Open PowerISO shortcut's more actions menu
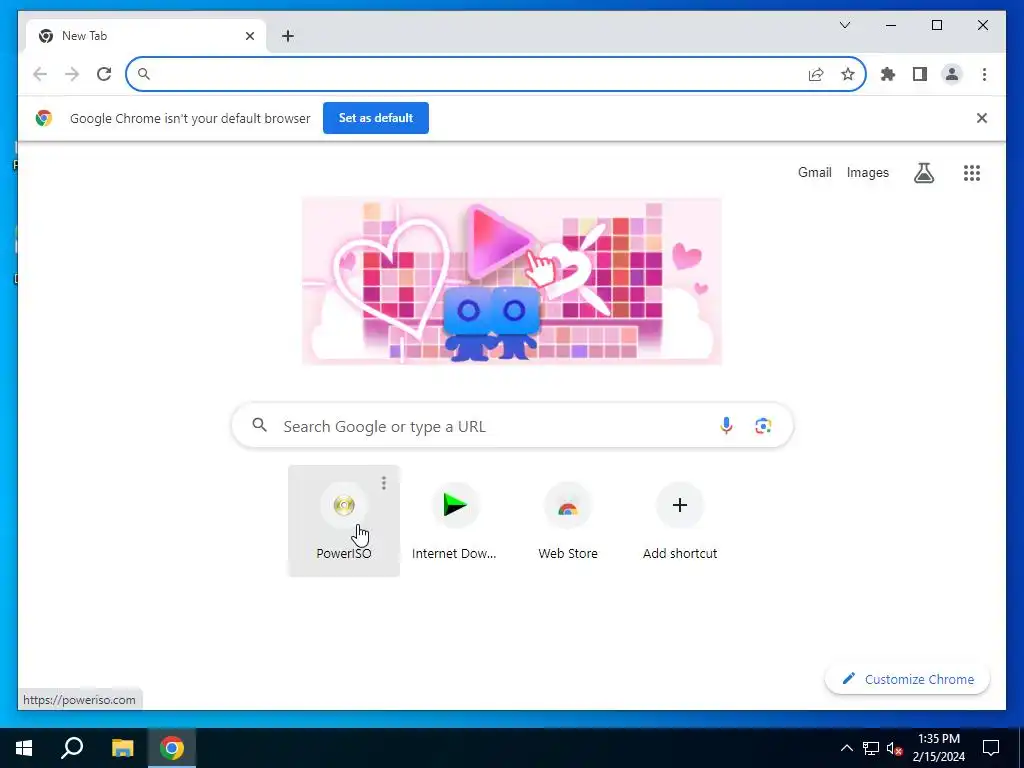Viewport: 1024px width, 768px height. tap(384, 483)
